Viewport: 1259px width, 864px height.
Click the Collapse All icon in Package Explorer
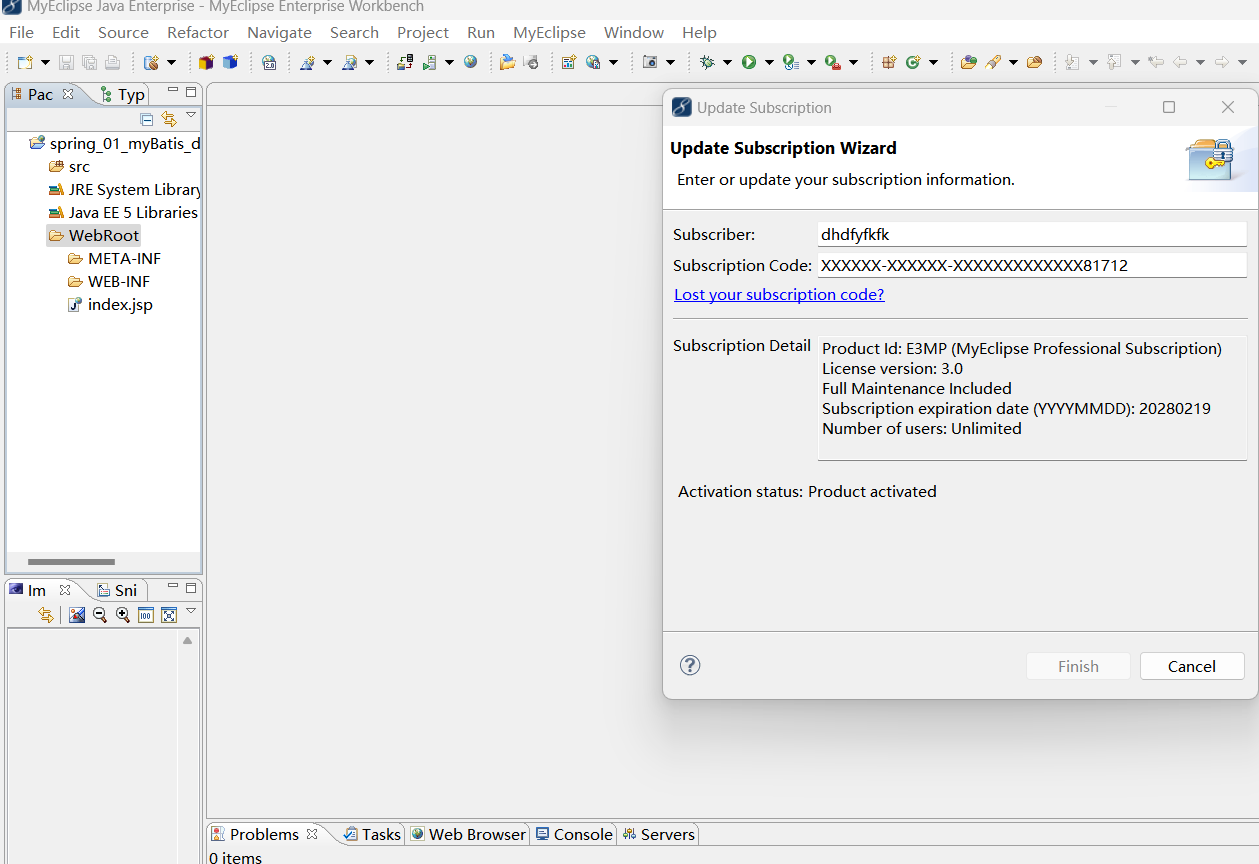[147, 119]
